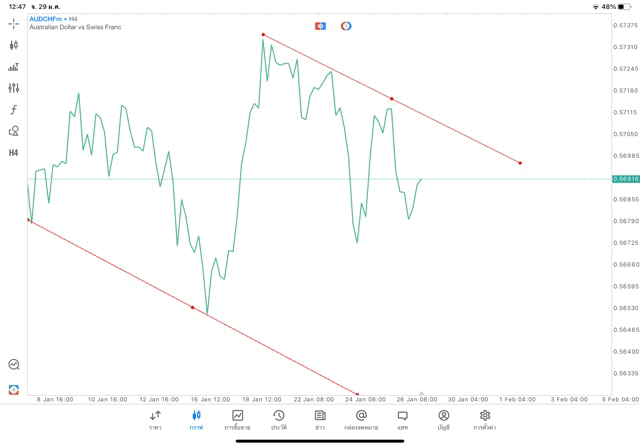The height and width of the screenshot is (447, 640).
Task: Open the chart search icon at bottom-left
Action: tap(14, 365)
